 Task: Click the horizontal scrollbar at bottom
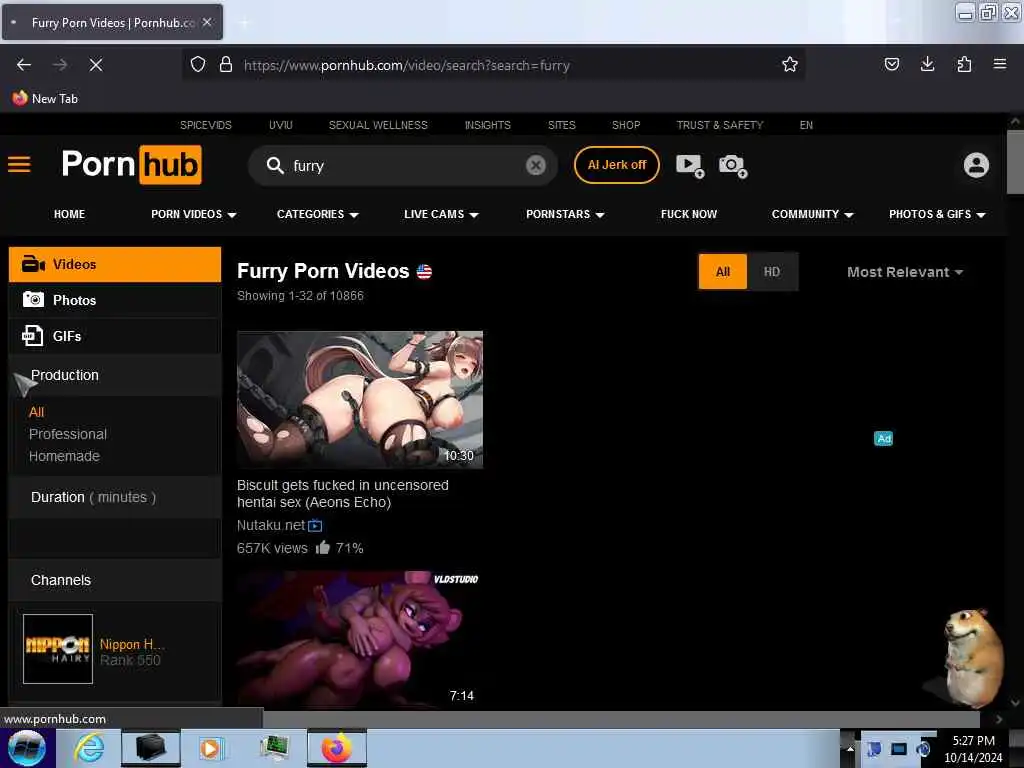[620, 718]
